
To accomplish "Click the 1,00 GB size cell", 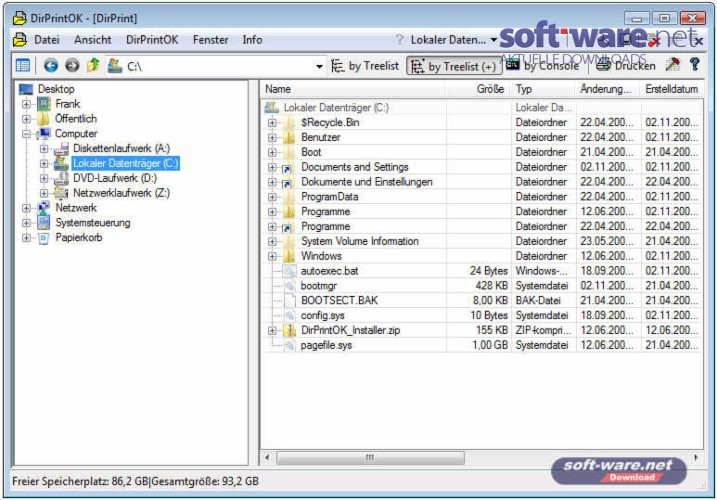I will tap(490, 345).
